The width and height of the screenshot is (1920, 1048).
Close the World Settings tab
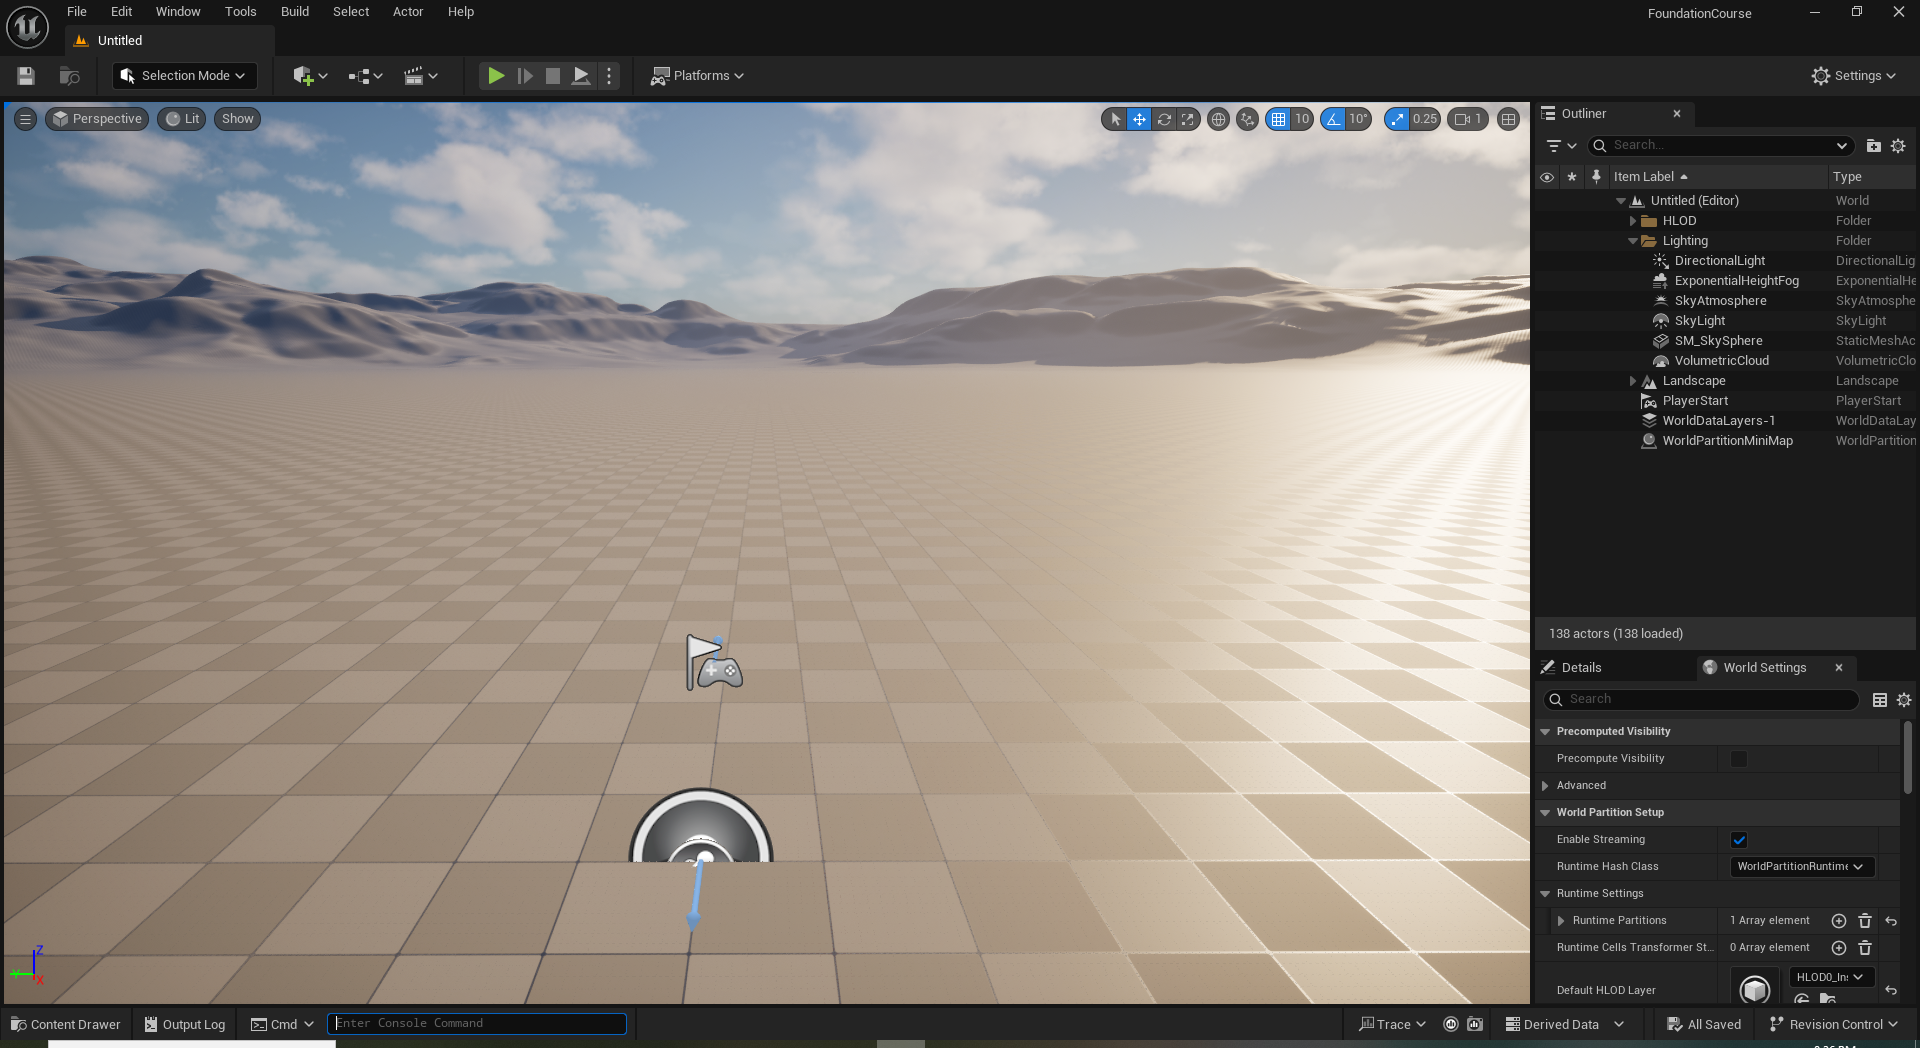point(1838,668)
